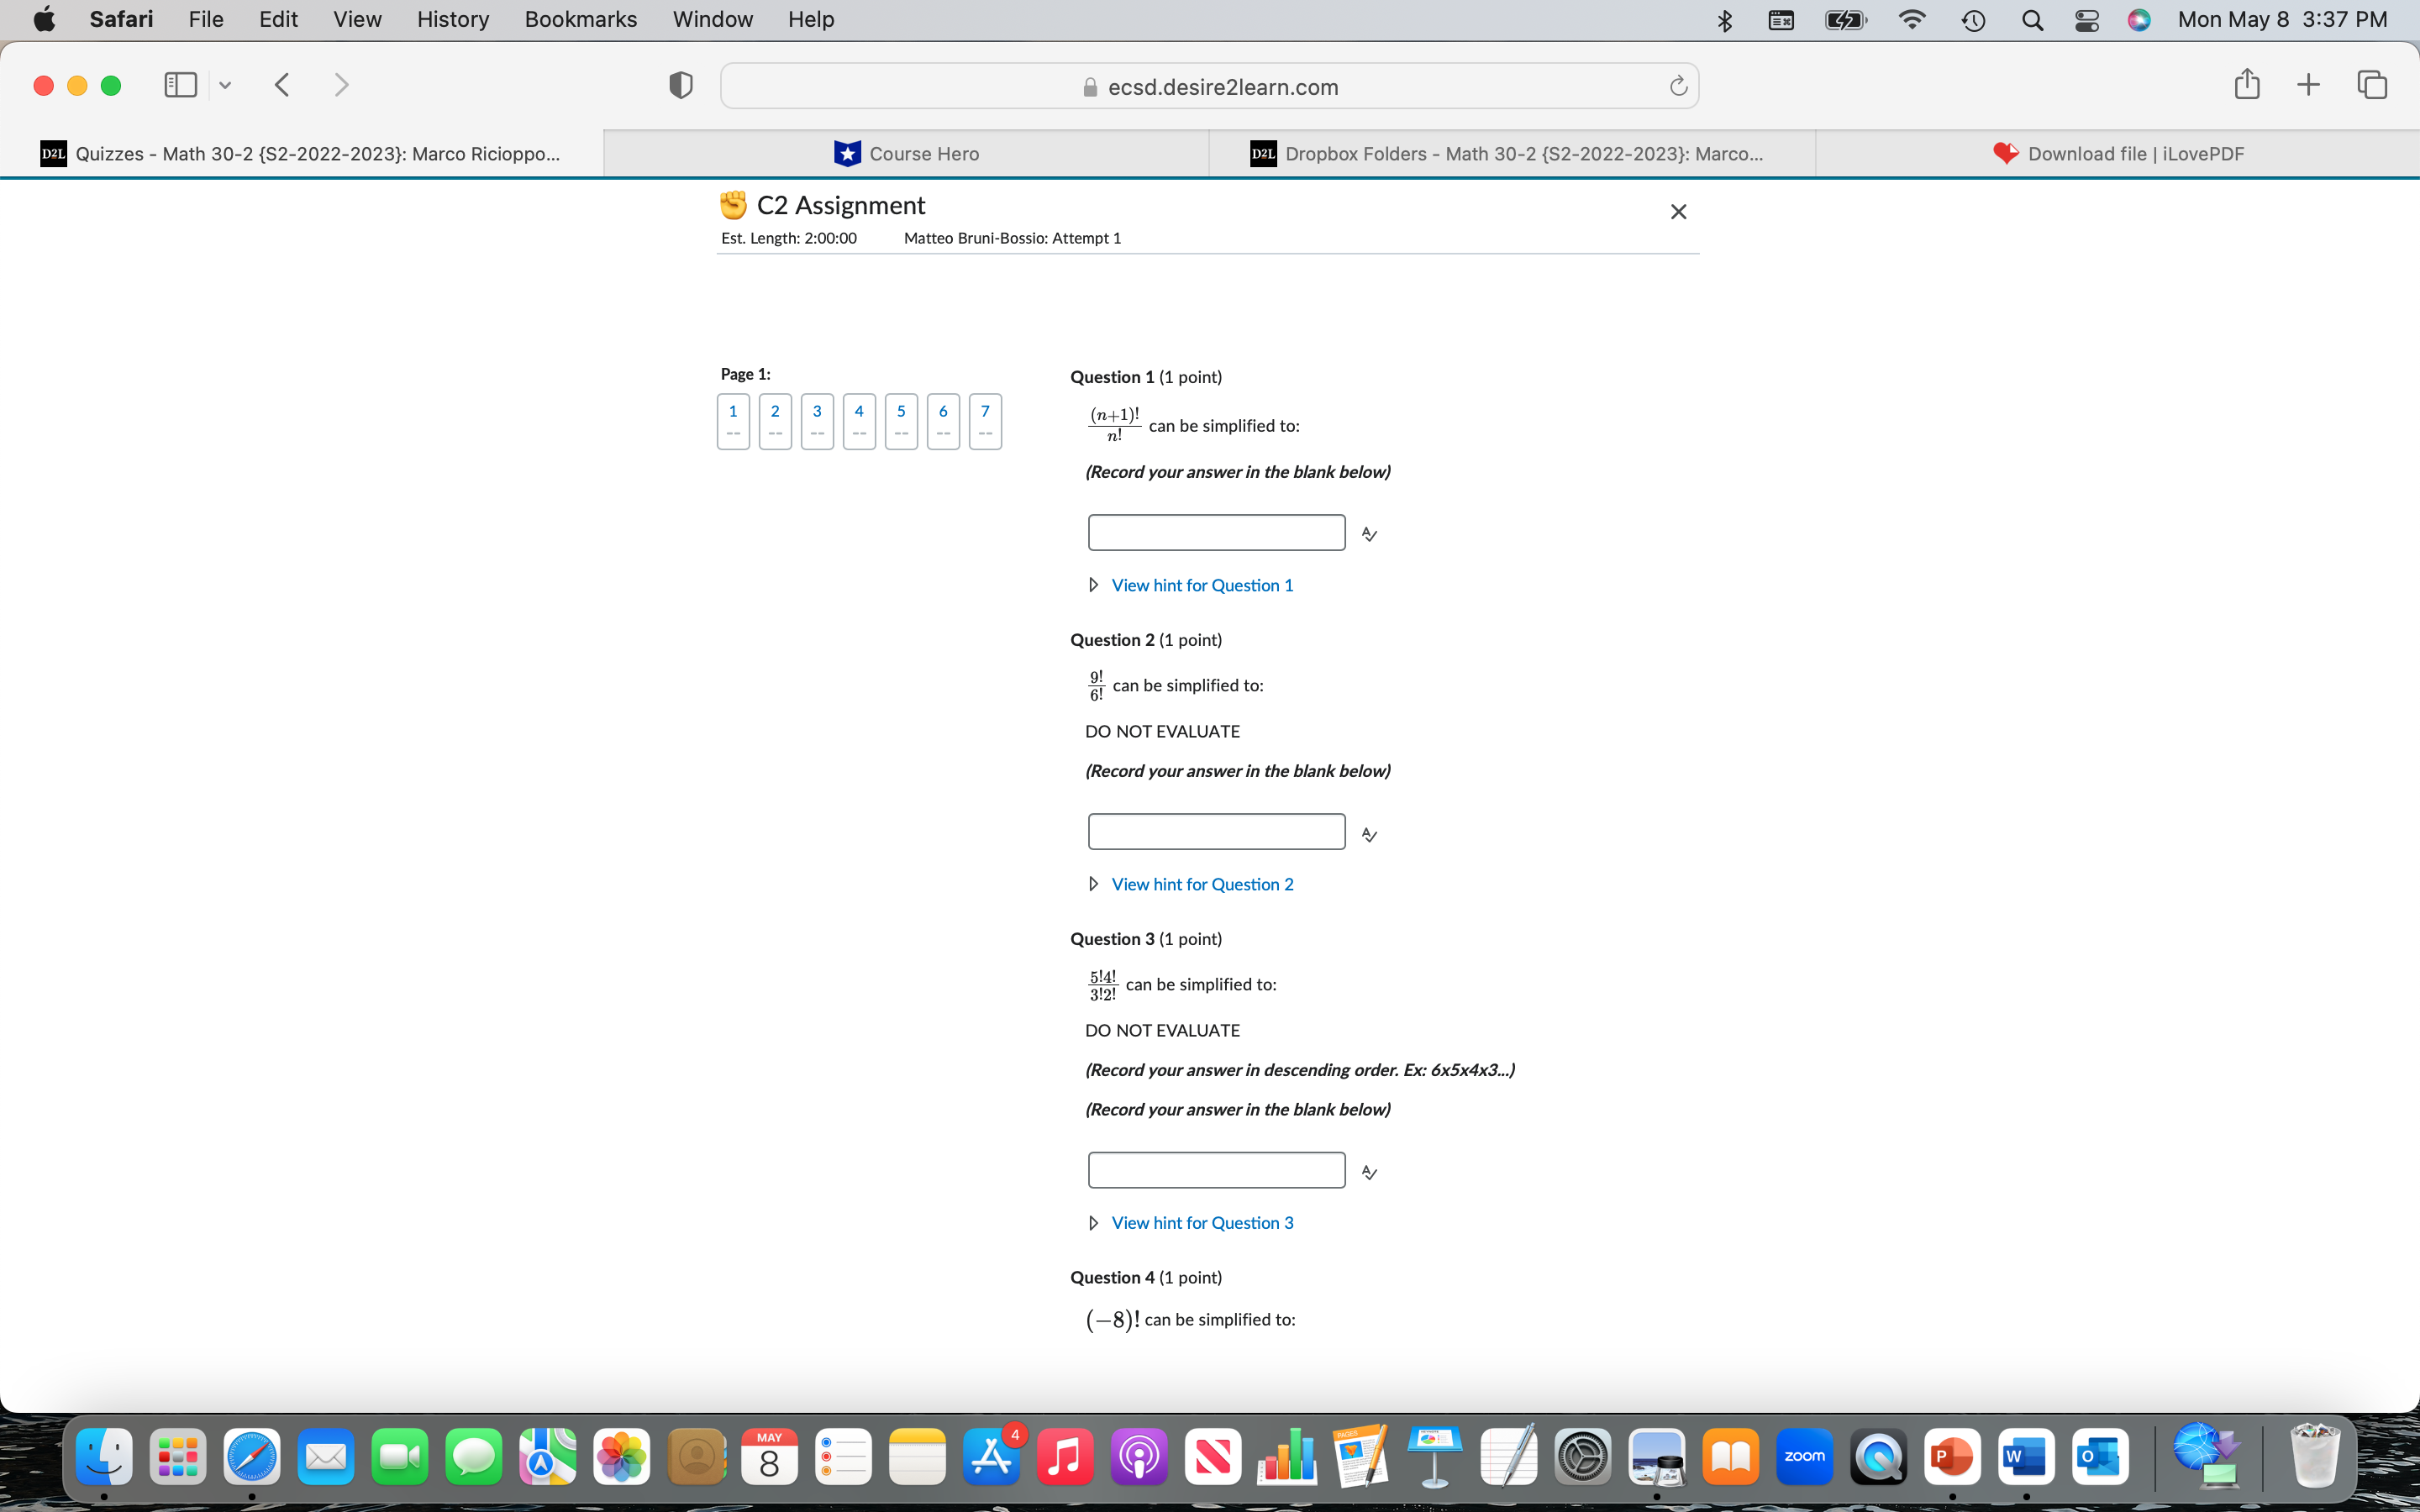
Task: Jump to question 5 in page navigator
Action: click(x=901, y=421)
